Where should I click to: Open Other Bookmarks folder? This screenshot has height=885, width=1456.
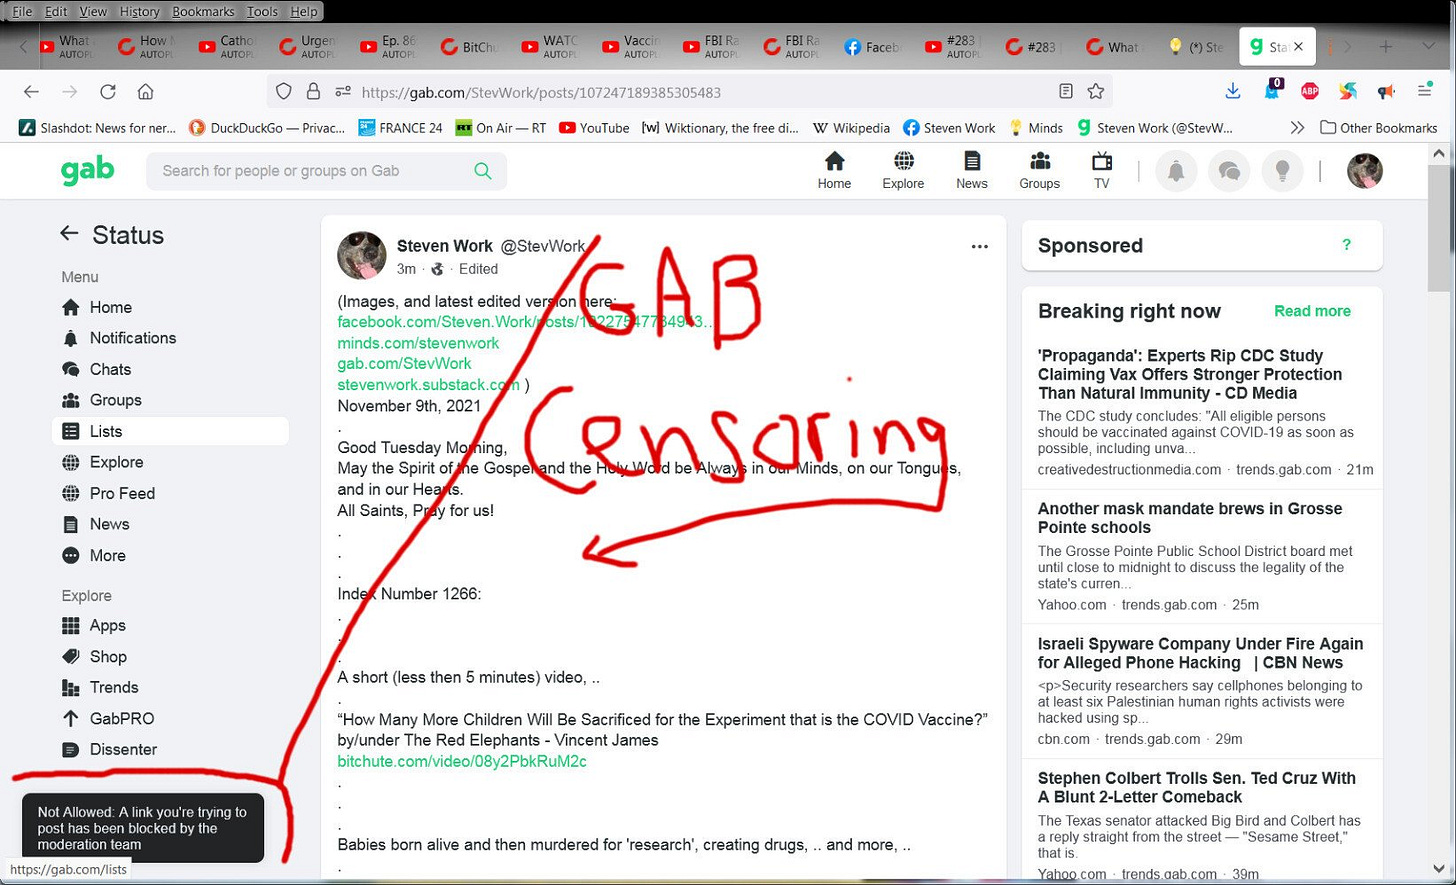1378,127
